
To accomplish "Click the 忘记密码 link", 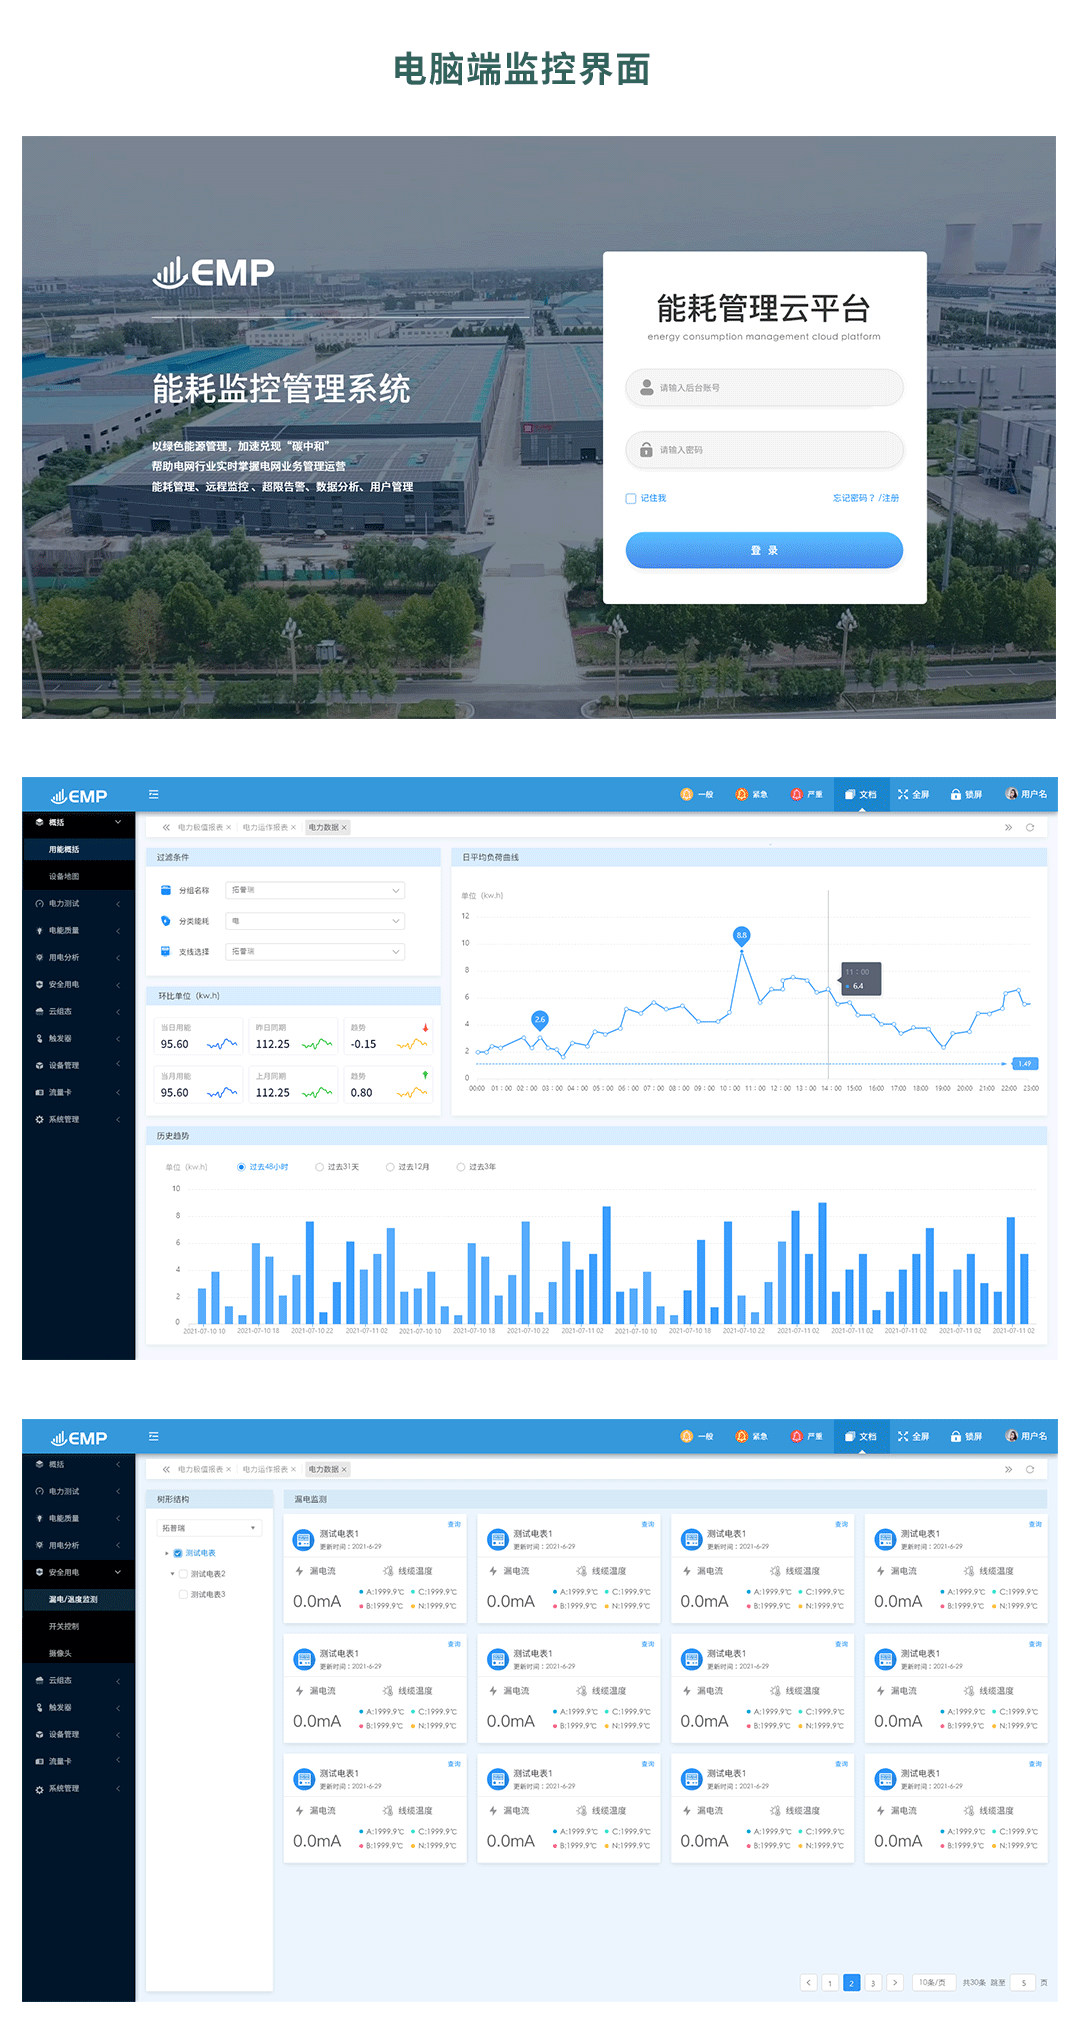I will pyautogui.click(x=853, y=498).
